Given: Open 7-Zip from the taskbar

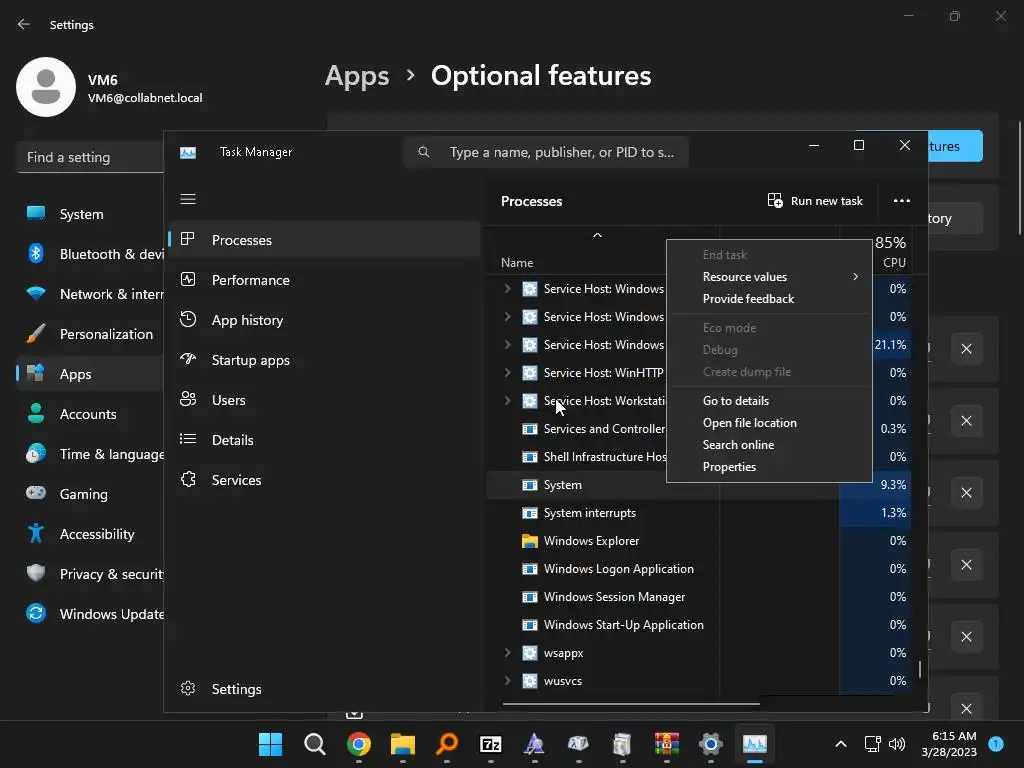Looking at the screenshot, I should click(490, 744).
